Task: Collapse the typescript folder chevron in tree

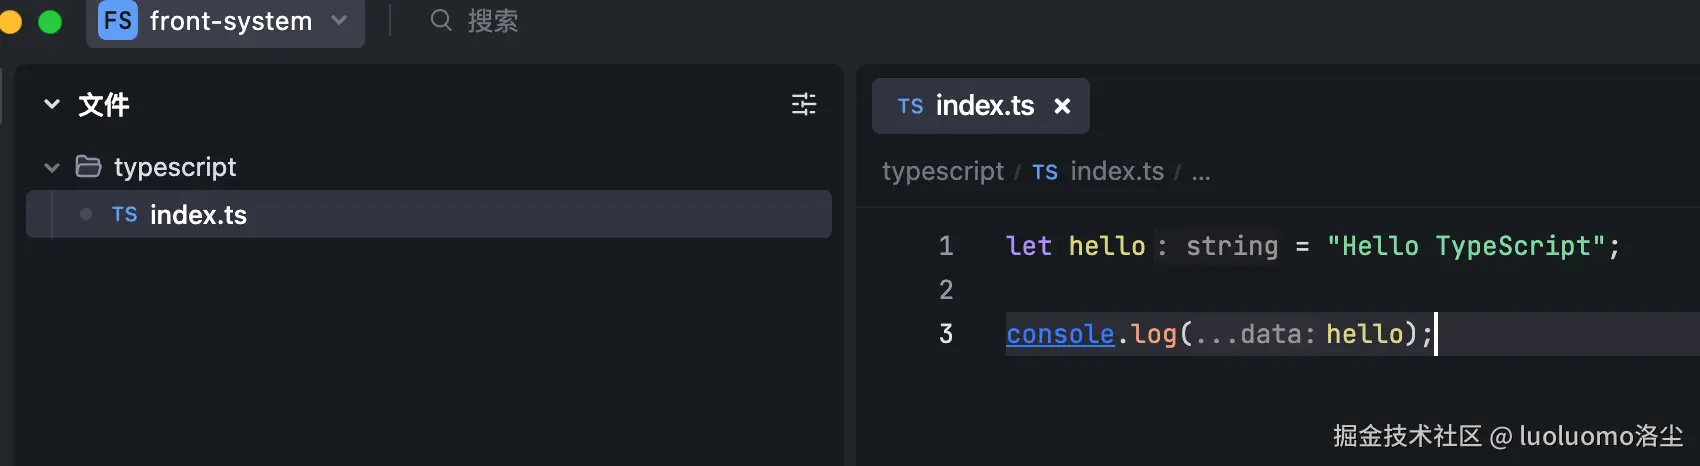Action: (52, 167)
